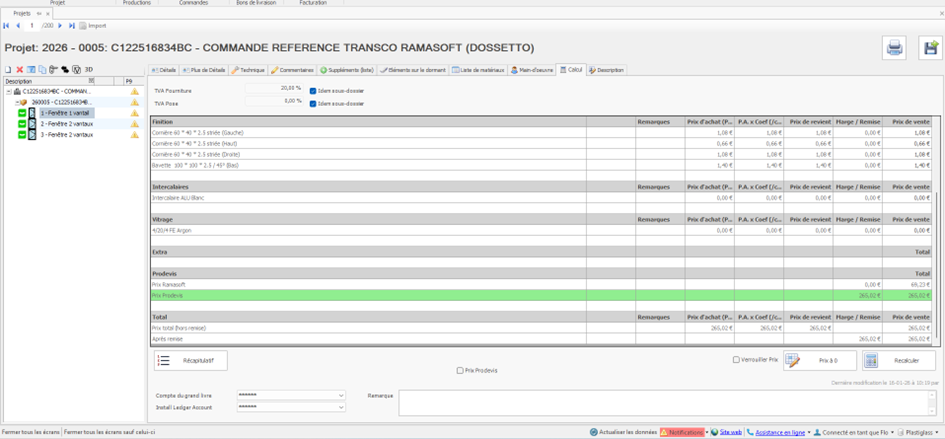
Task: Collapse the C122516834BC root tree node
Action: (x=8, y=91)
